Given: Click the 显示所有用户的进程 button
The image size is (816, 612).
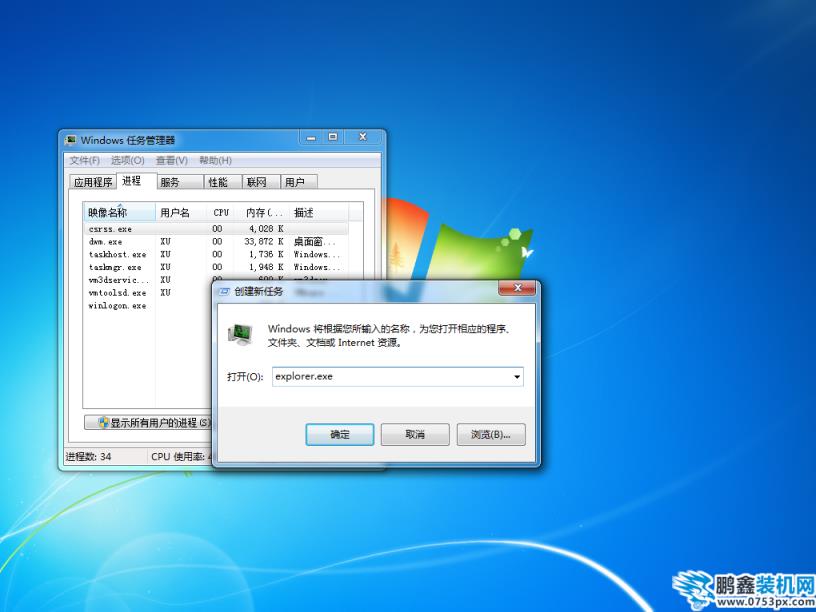Looking at the screenshot, I should pyautogui.click(x=148, y=423).
